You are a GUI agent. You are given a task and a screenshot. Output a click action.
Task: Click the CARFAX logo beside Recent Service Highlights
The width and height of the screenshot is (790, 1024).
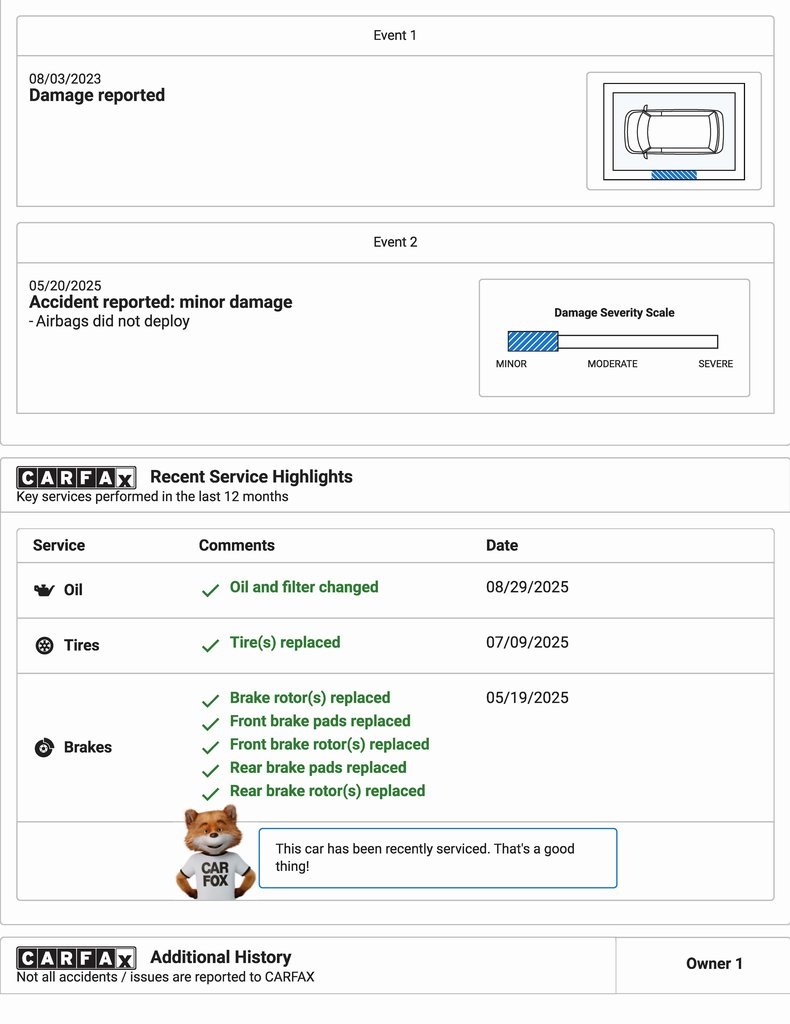(x=76, y=478)
